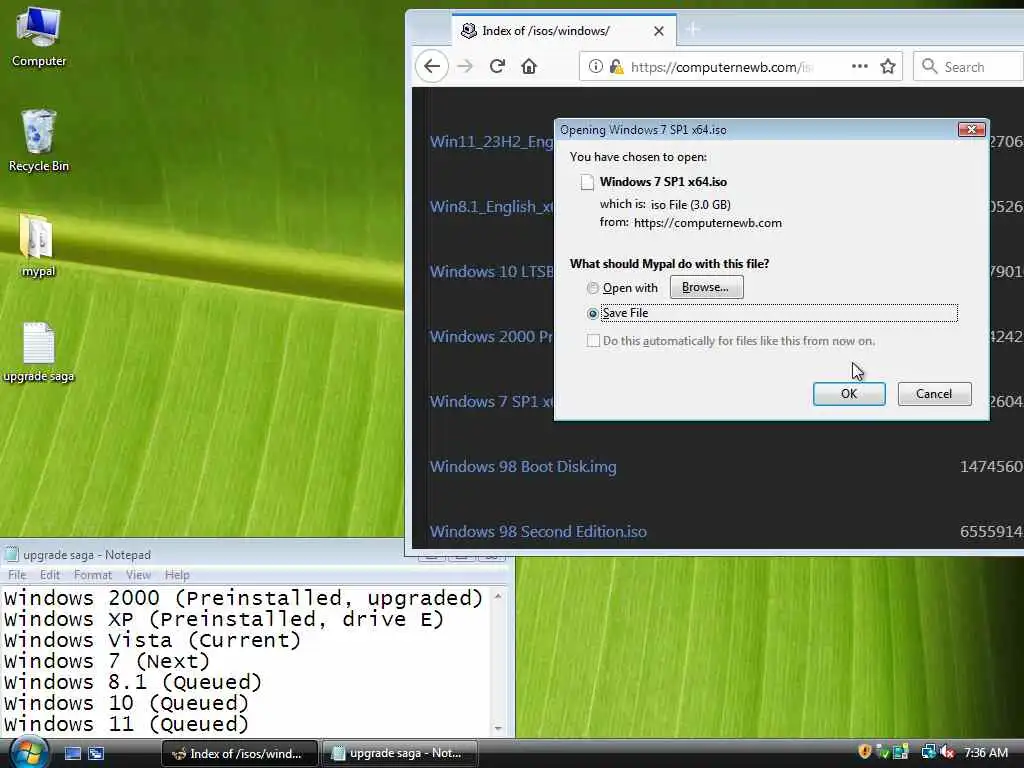This screenshot has width=1024, height=768.
Task: Select the Open with radio option
Action: coord(592,288)
